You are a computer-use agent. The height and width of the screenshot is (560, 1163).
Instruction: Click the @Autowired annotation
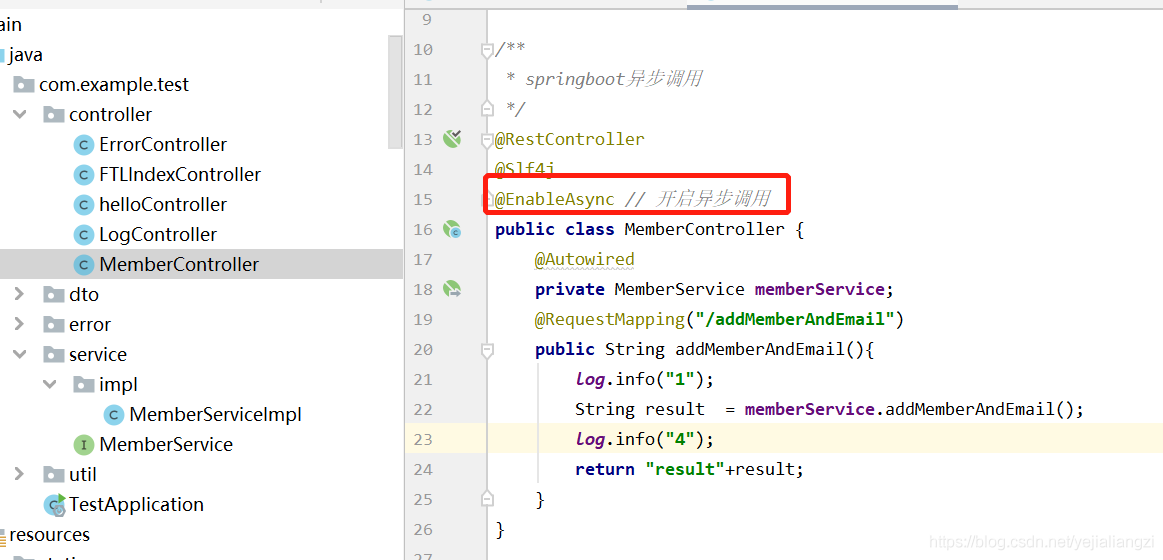584,259
